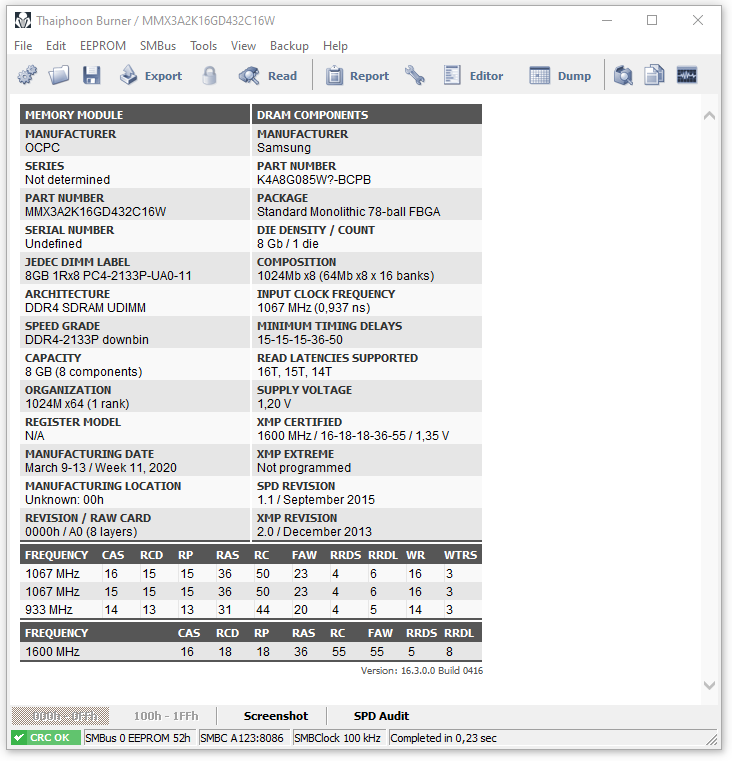
Task: Open the Edit menu
Action: coord(56,46)
